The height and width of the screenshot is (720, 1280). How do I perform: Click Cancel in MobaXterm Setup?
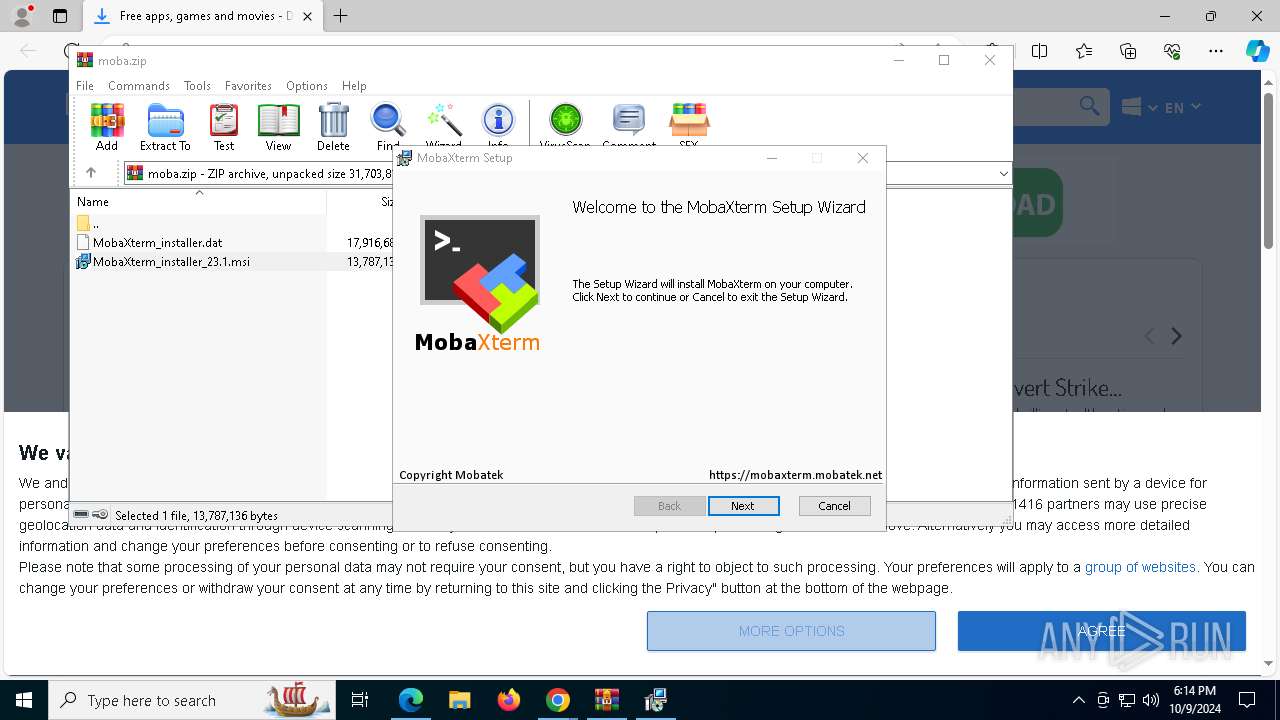click(x=834, y=506)
